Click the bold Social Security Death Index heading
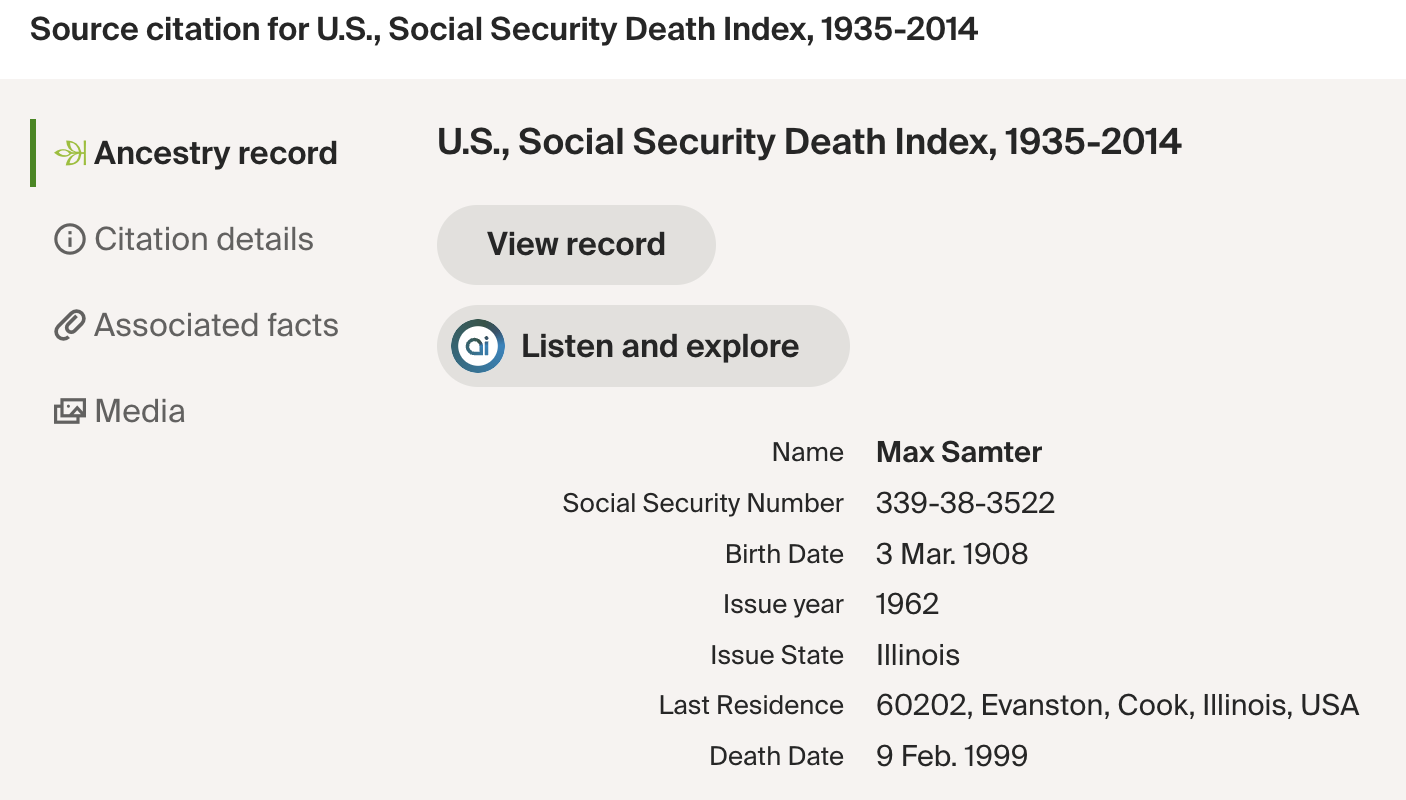The image size is (1406, 800). [809, 142]
